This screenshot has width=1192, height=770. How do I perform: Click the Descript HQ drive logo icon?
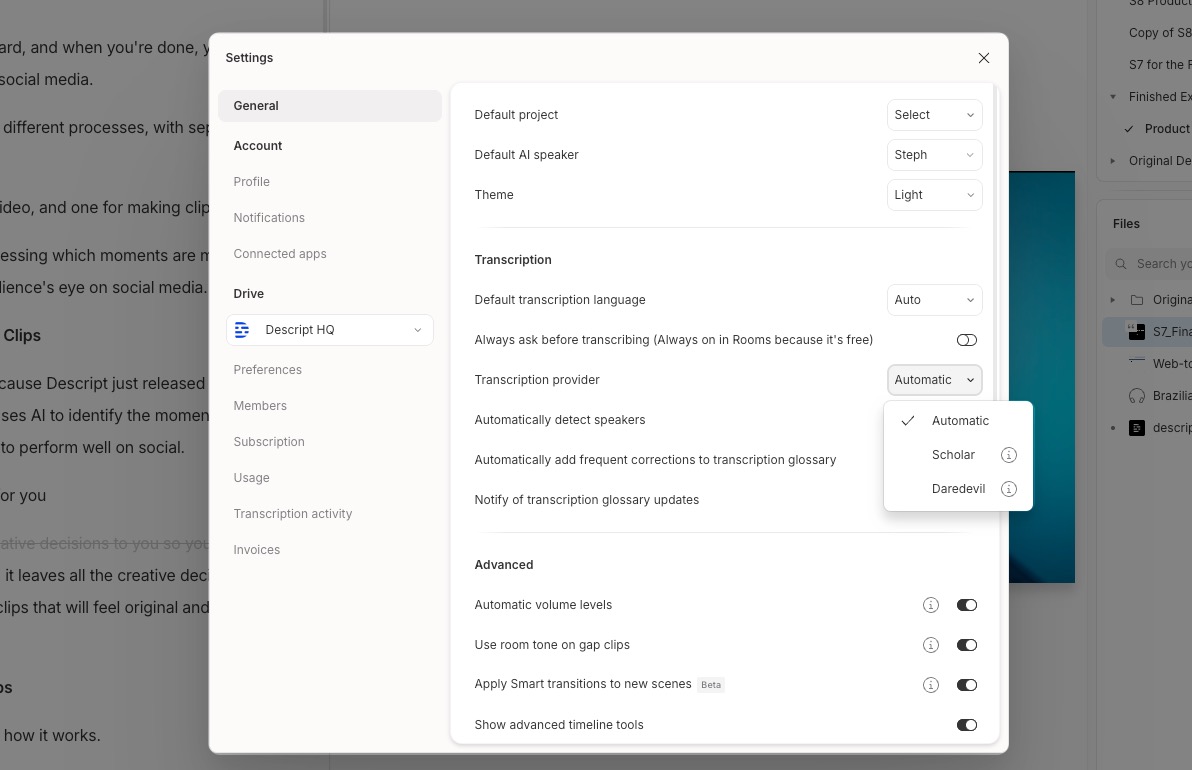coord(242,329)
